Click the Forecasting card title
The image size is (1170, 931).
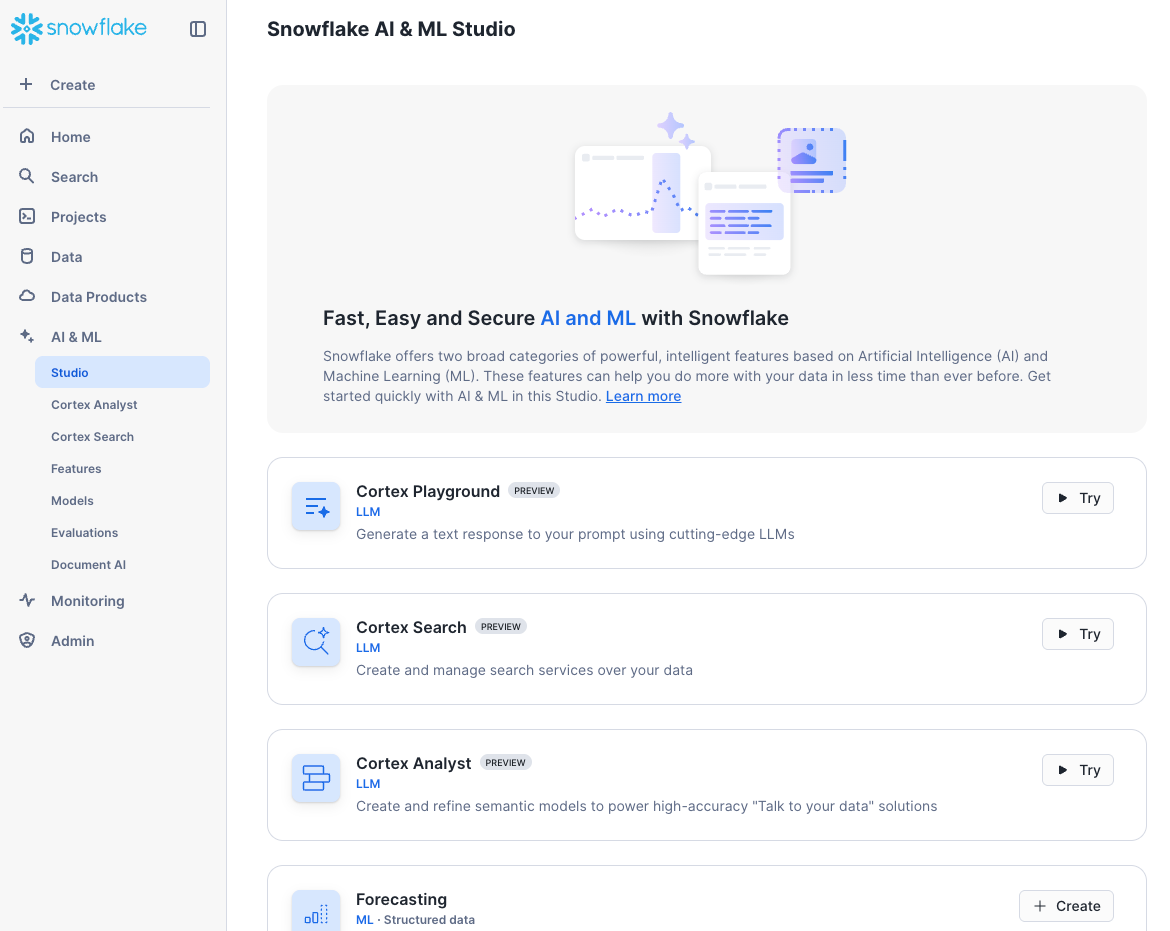pyautogui.click(x=401, y=899)
